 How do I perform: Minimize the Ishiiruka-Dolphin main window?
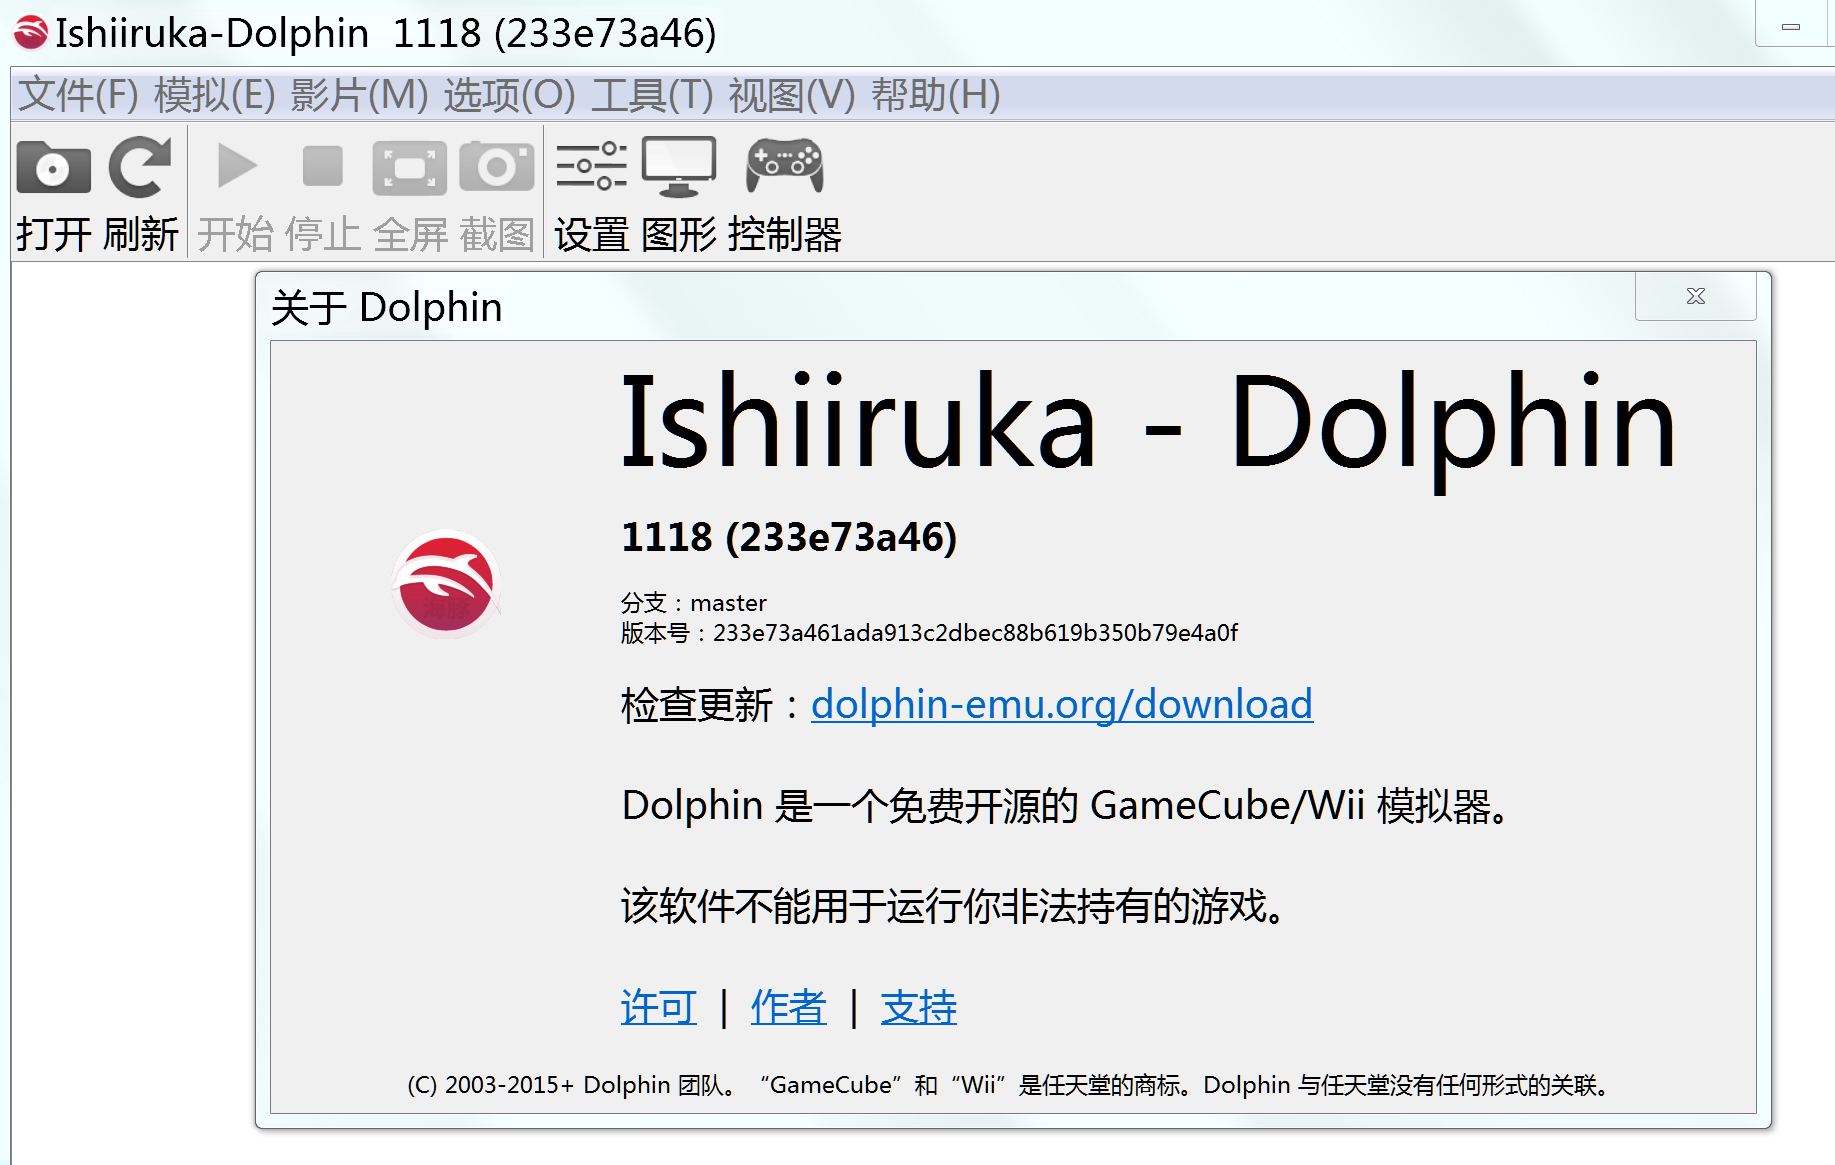[1791, 26]
